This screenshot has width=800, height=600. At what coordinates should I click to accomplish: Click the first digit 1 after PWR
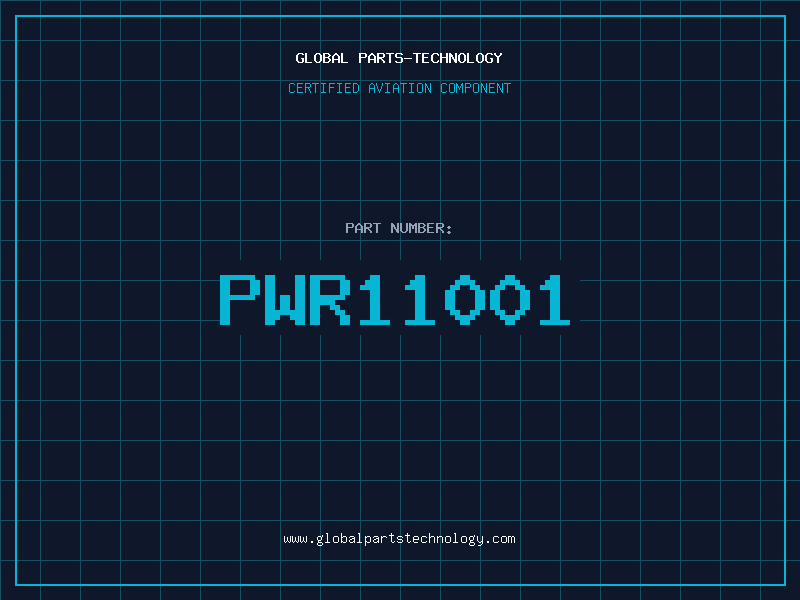click(x=375, y=299)
